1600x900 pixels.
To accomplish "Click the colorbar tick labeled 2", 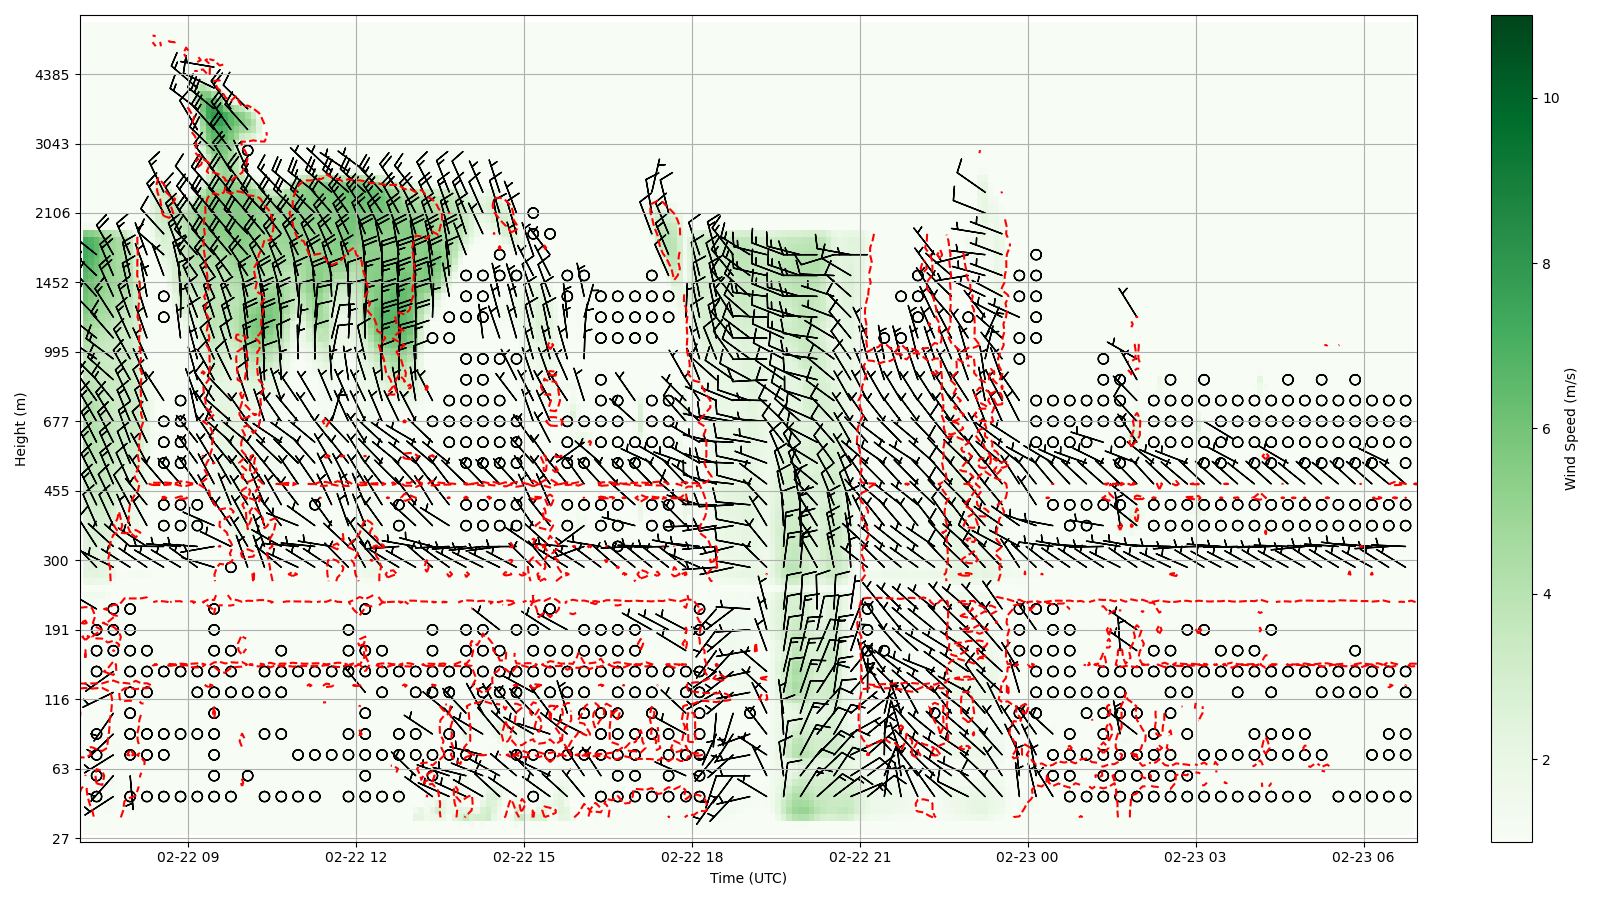I will 1547,760.
